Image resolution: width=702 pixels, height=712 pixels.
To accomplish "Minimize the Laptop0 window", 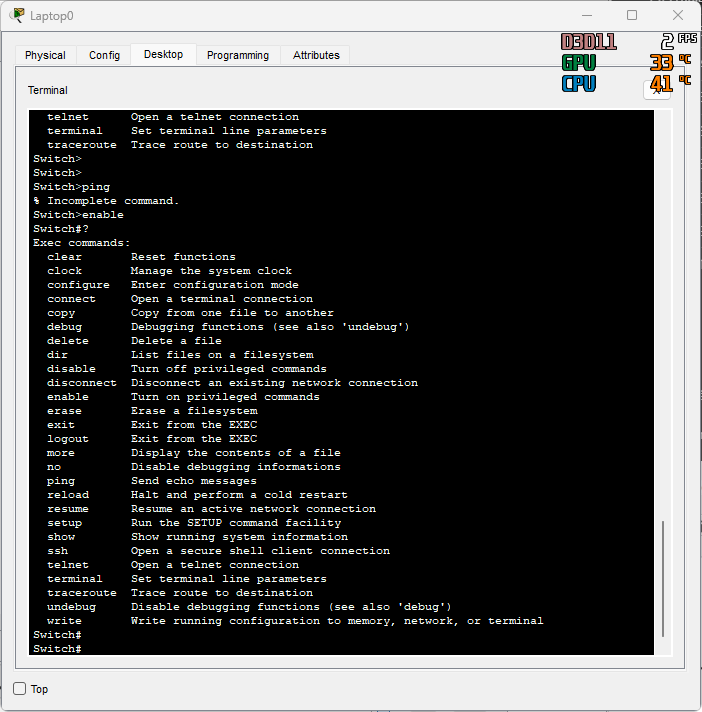I will point(585,15).
